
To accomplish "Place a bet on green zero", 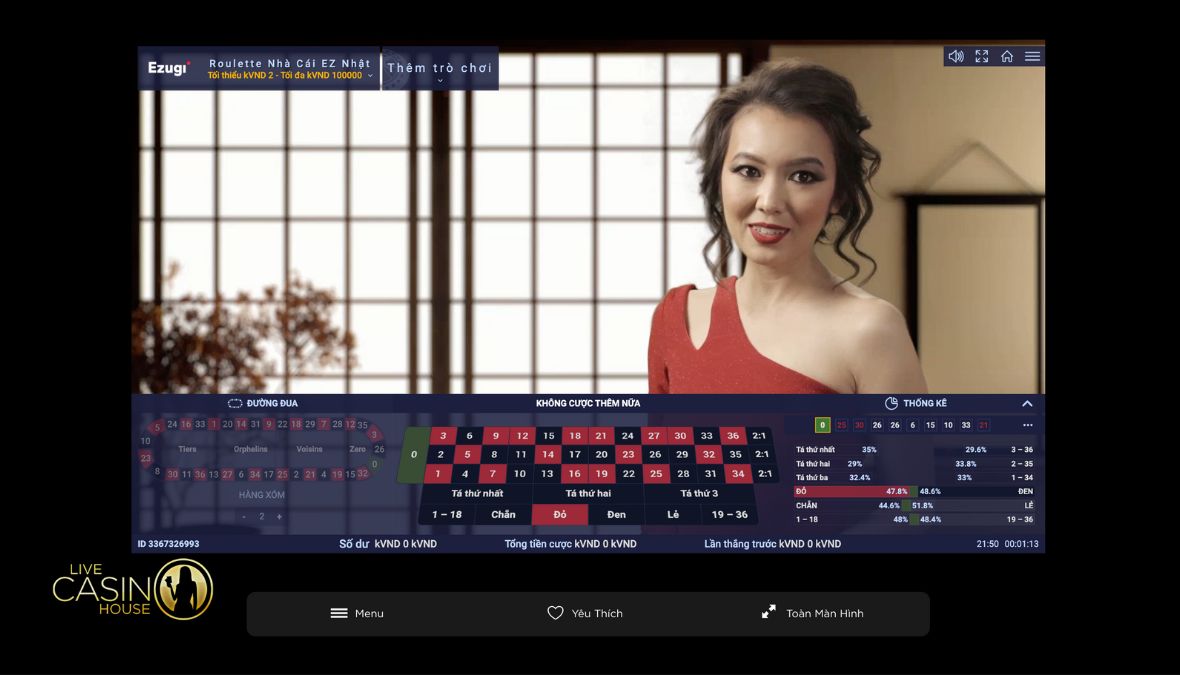I will [x=414, y=455].
